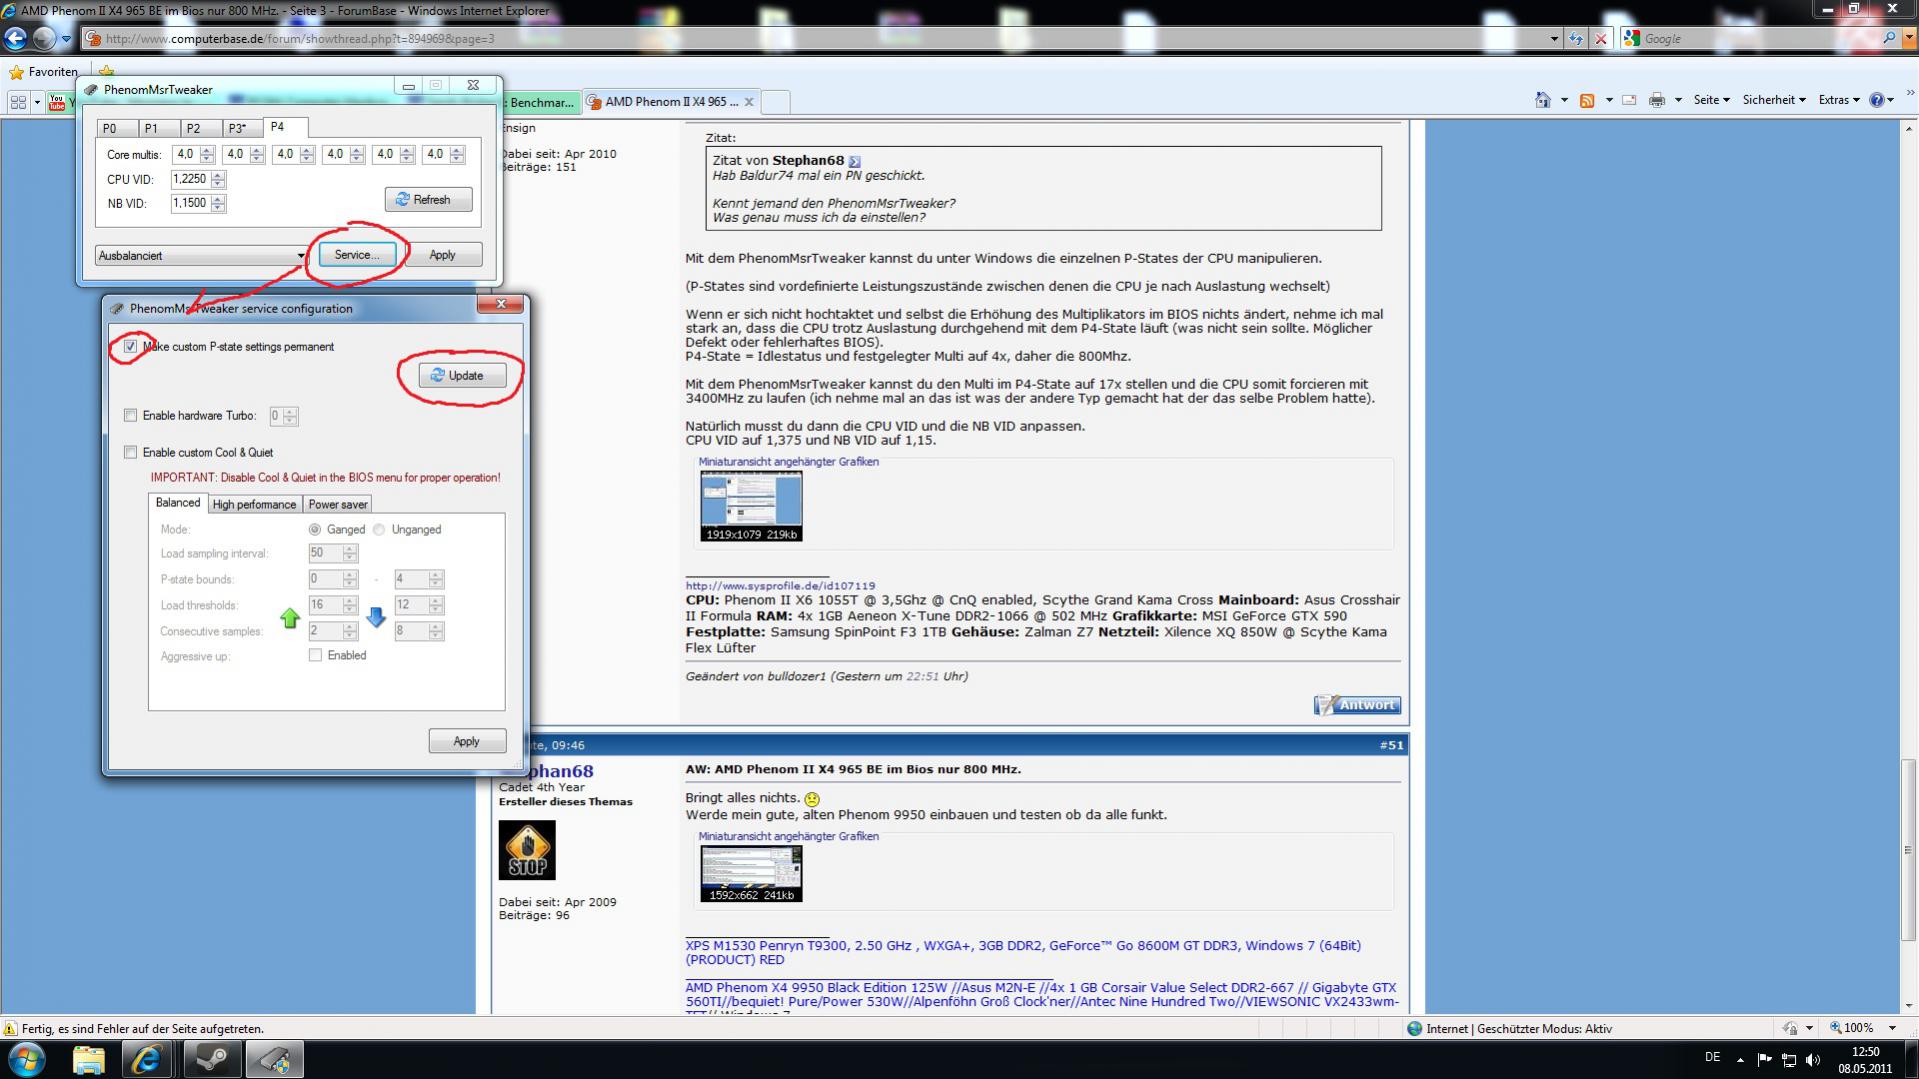Click the PhenomMsrTweaker taskbar icon
The image size is (1919, 1079).
[x=274, y=1059]
